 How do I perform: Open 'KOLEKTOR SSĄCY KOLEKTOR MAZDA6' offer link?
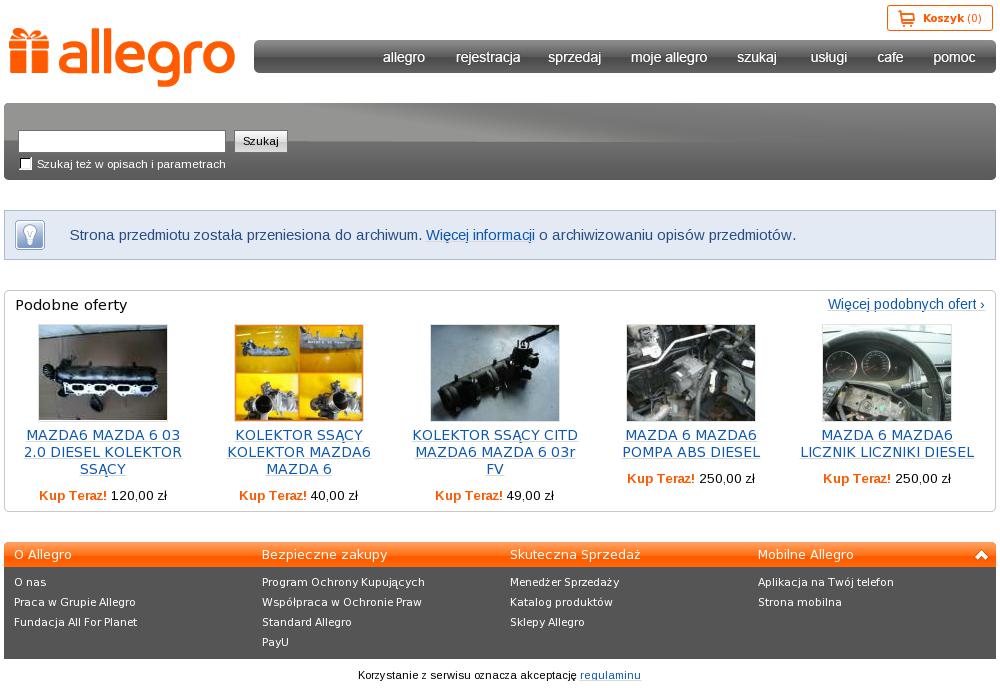298,452
